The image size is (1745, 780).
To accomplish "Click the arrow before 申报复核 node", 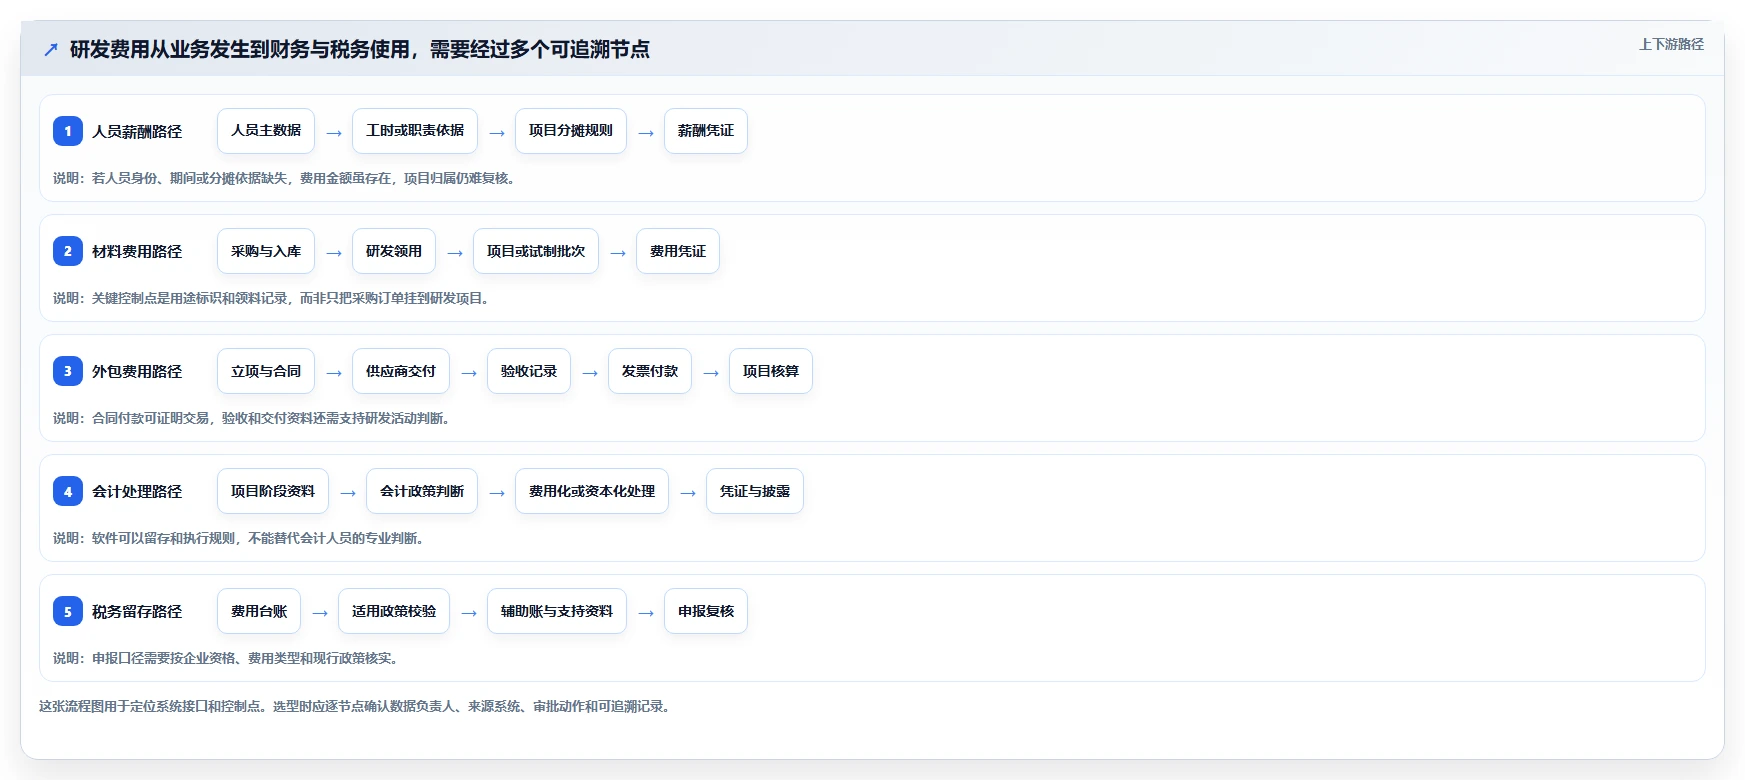I will pos(646,612).
